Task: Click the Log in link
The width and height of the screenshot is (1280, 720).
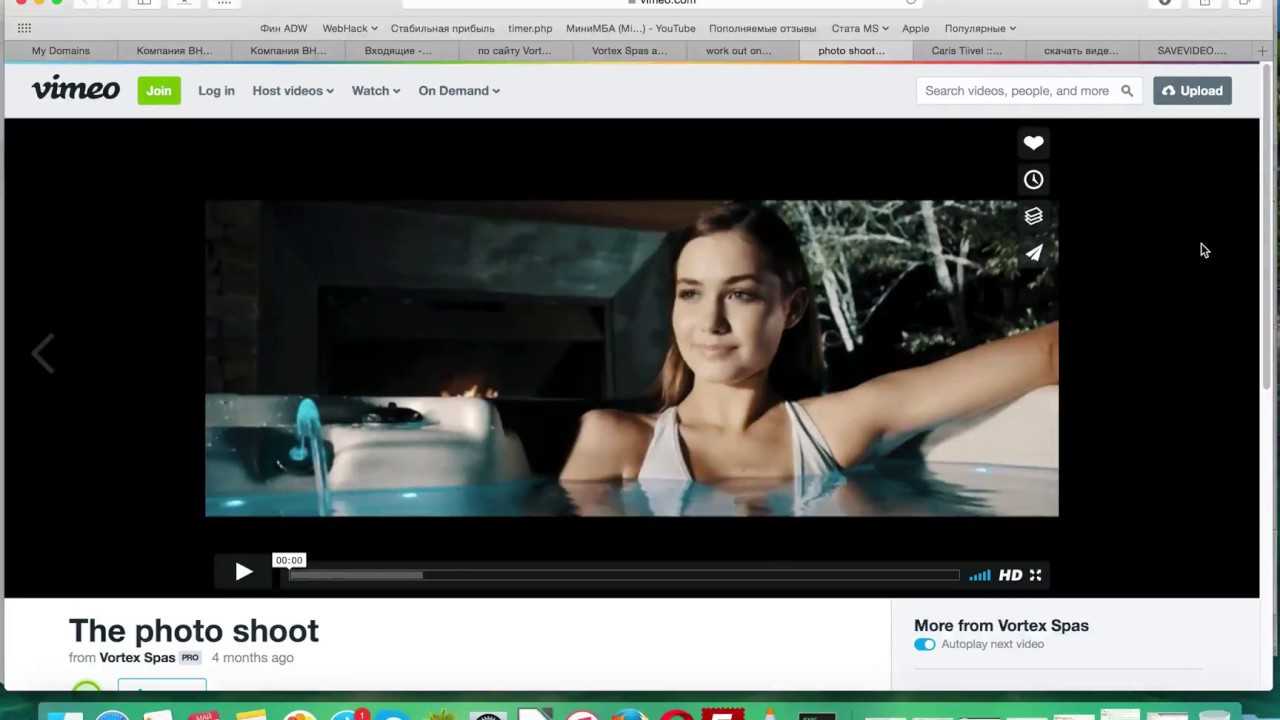Action: click(x=216, y=91)
